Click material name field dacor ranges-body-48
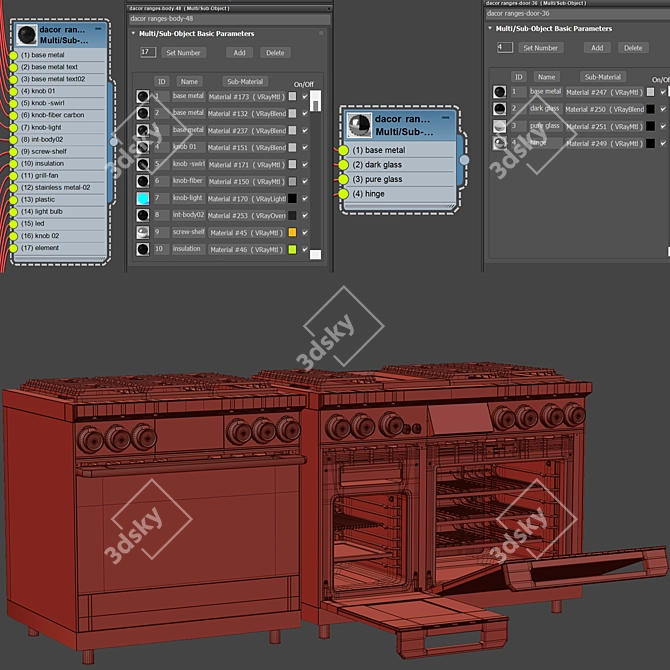The width and height of the screenshot is (670, 670). click(229, 19)
